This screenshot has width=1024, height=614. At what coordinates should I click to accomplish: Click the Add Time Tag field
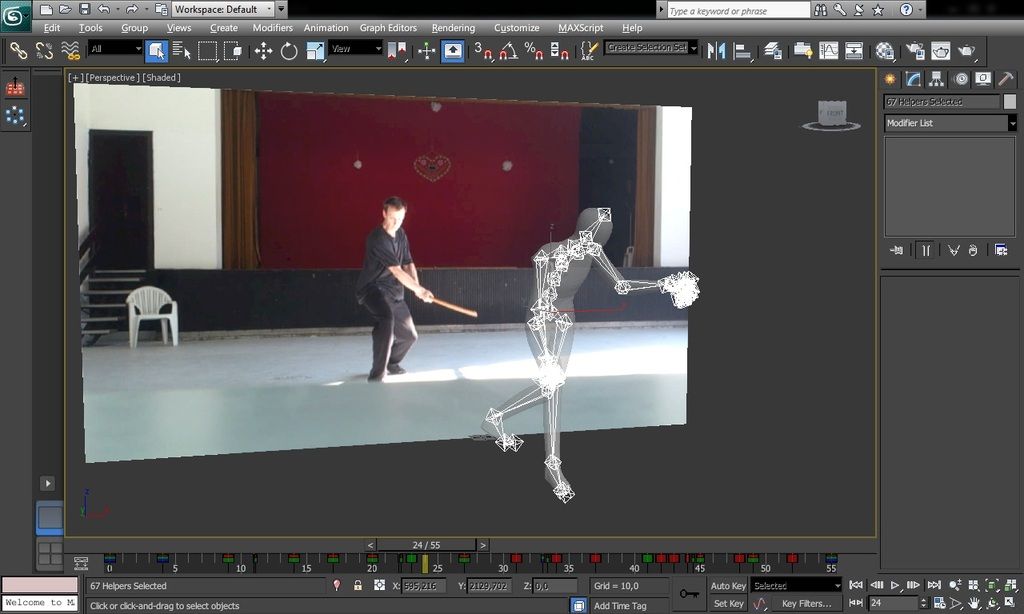pyautogui.click(x=619, y=605)
